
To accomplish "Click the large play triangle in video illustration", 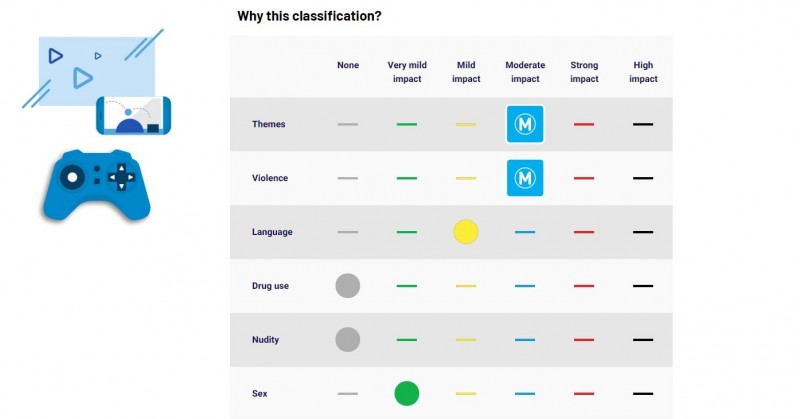I will [82, 78].
